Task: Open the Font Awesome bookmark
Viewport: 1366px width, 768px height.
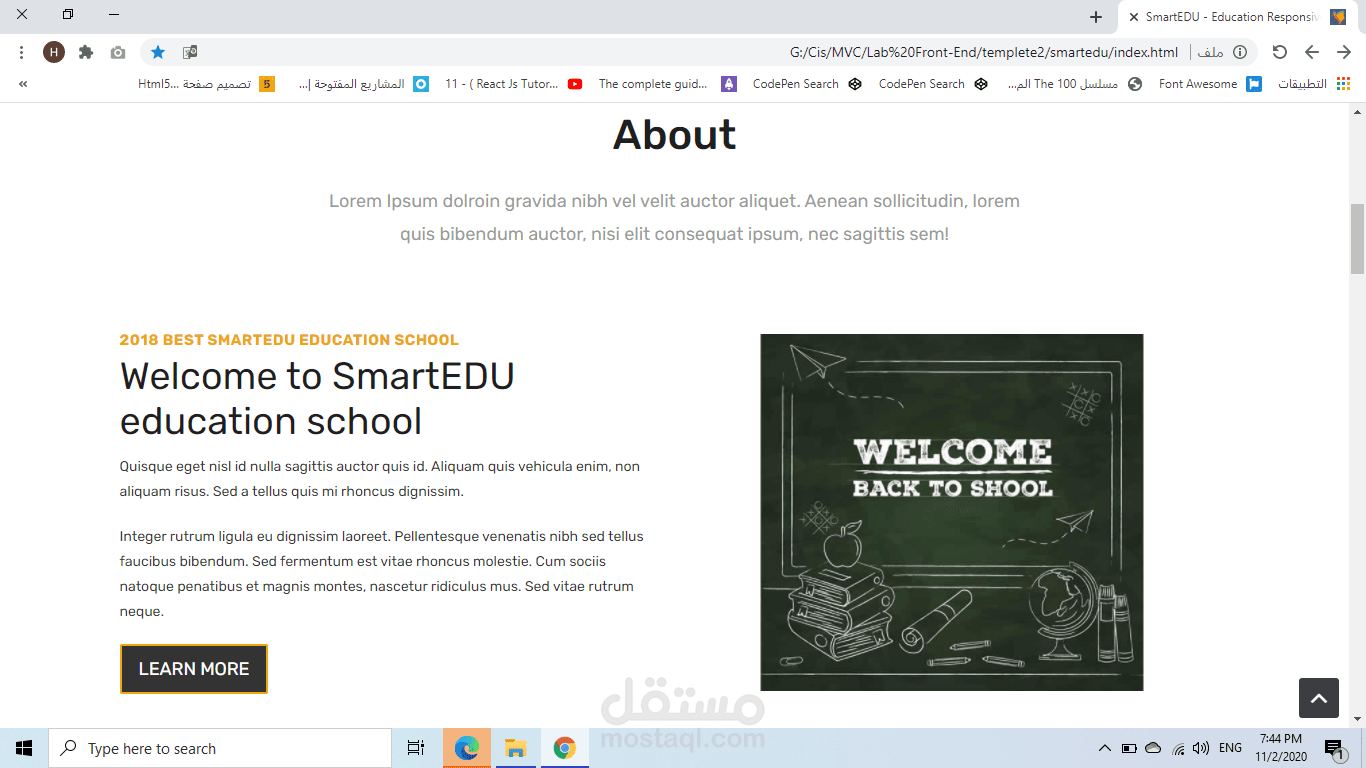Action: pyautogui.click(x=1210, y=84)
